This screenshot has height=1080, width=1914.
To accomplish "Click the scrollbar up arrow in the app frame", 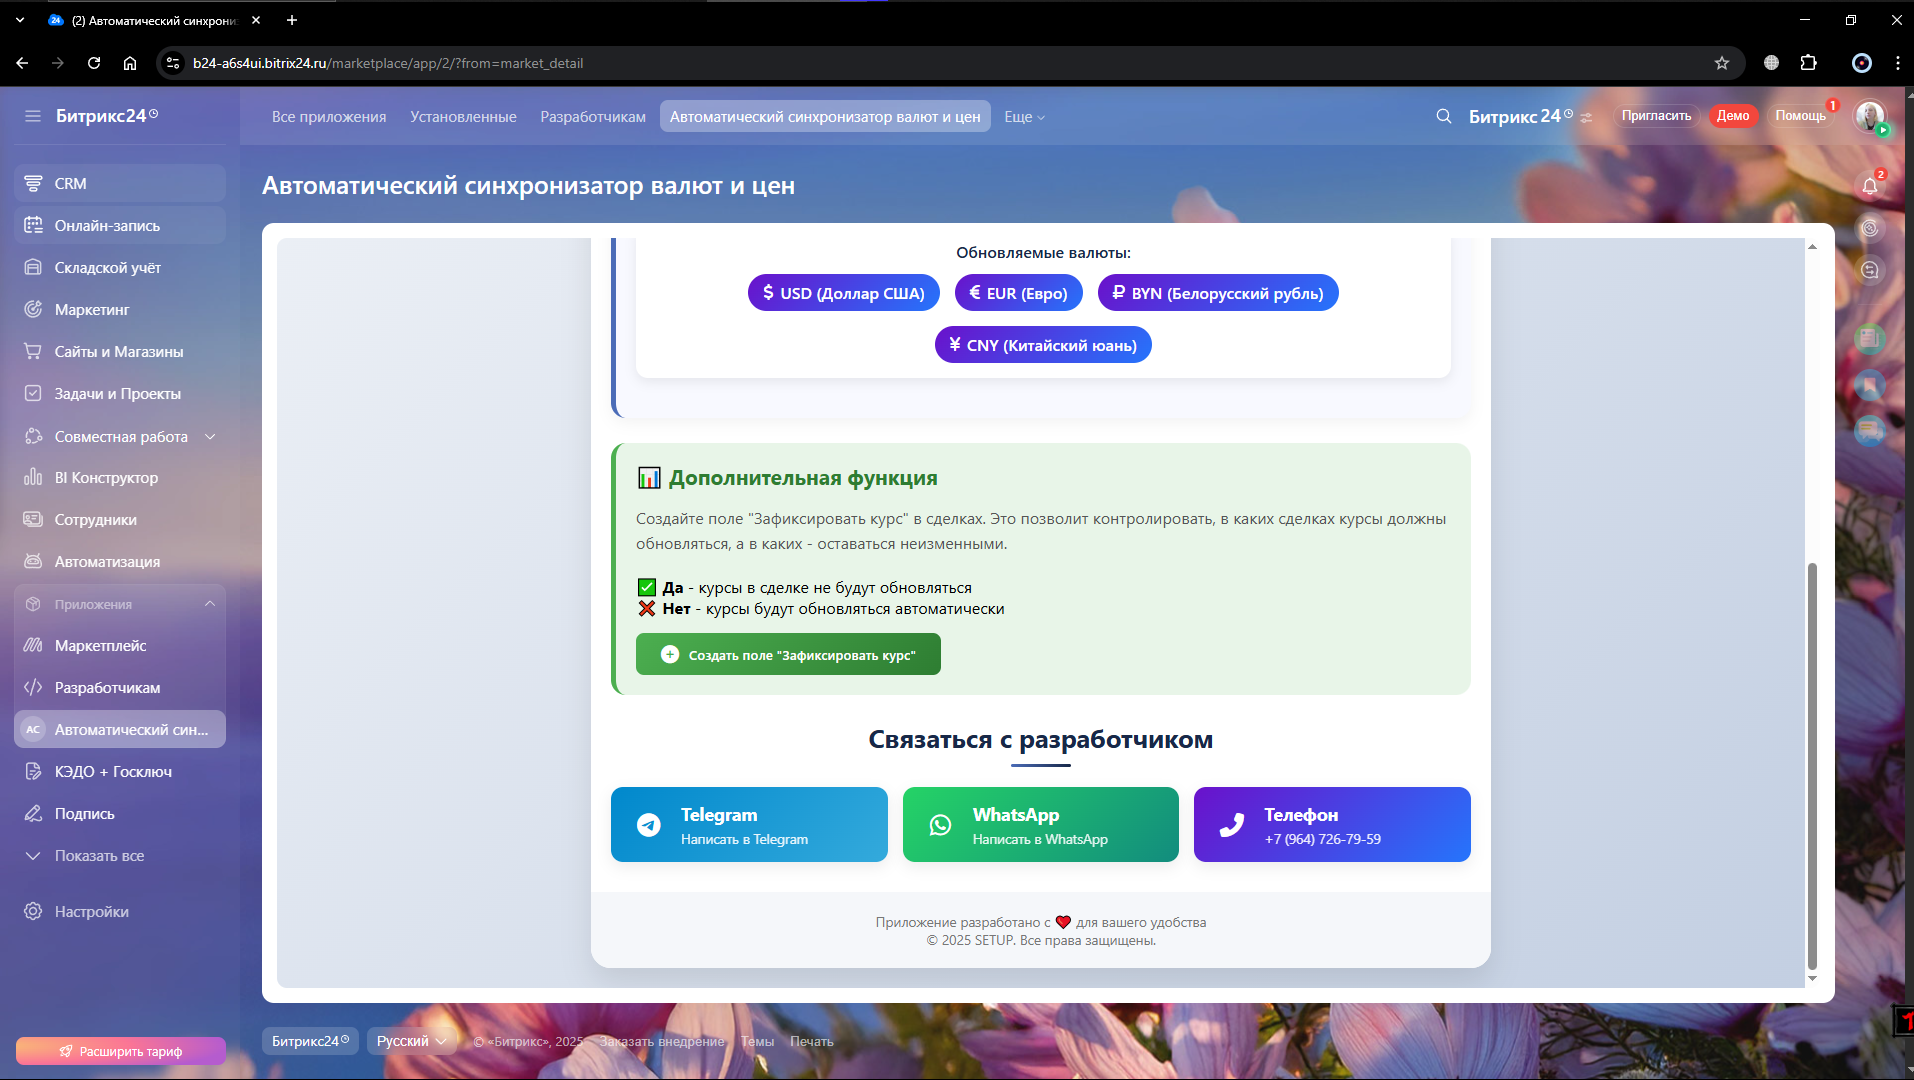I will [x=1812, y=247].
